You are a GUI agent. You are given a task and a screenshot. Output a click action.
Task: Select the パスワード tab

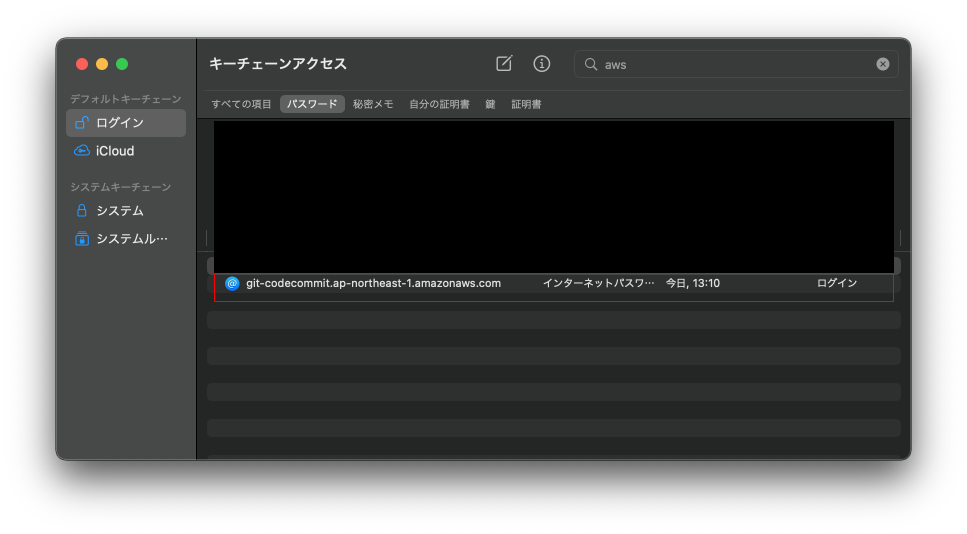(x=312, y=104)
